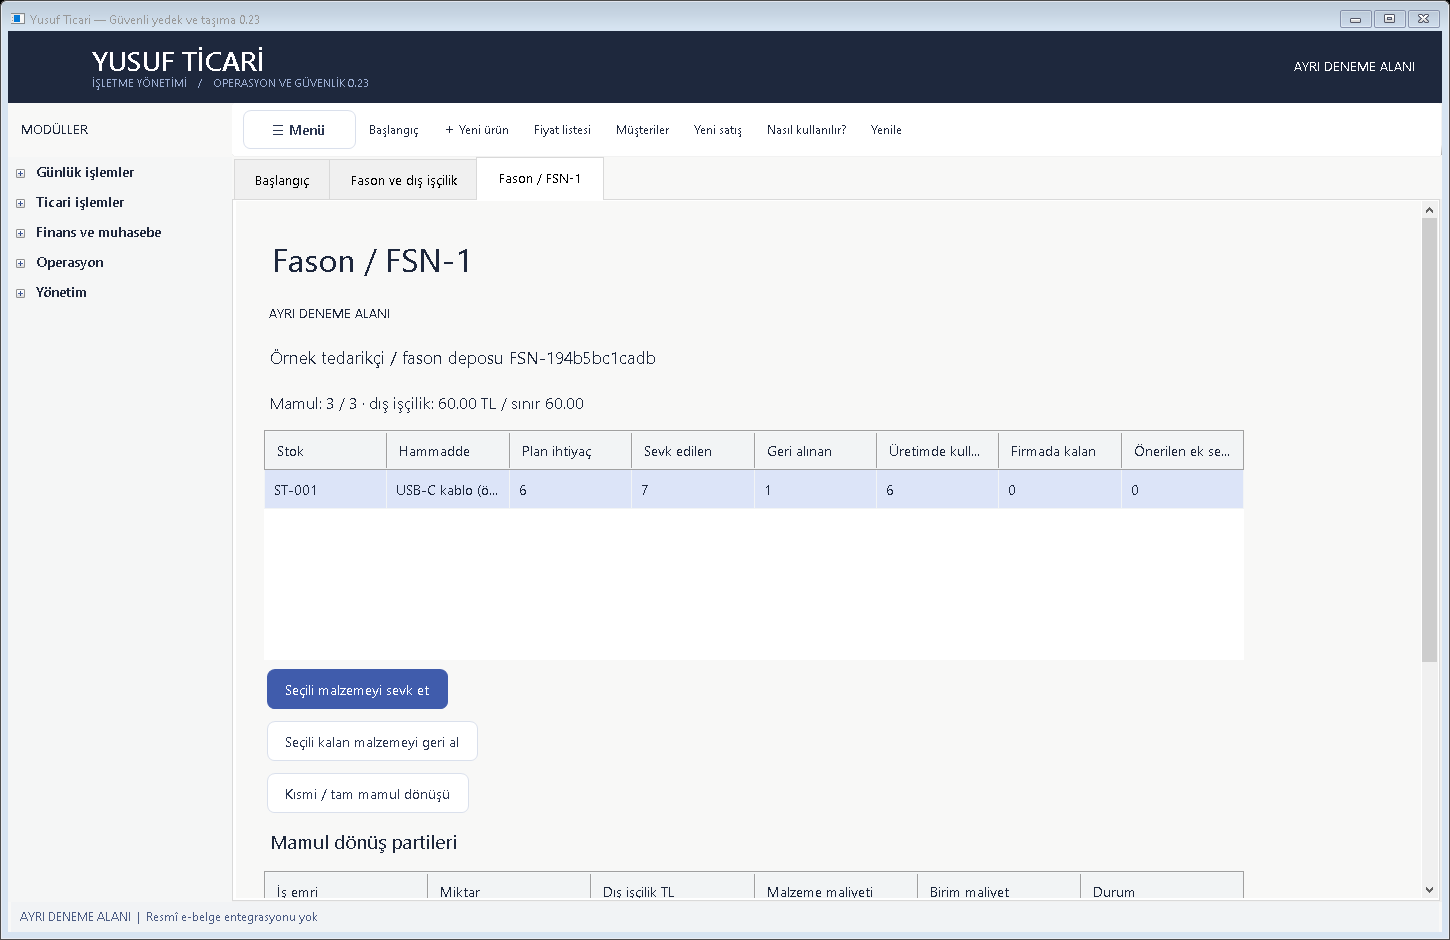Open Müşteriler in the toolbar
Screen dimensions: 1450x940
tap(642, 130)
